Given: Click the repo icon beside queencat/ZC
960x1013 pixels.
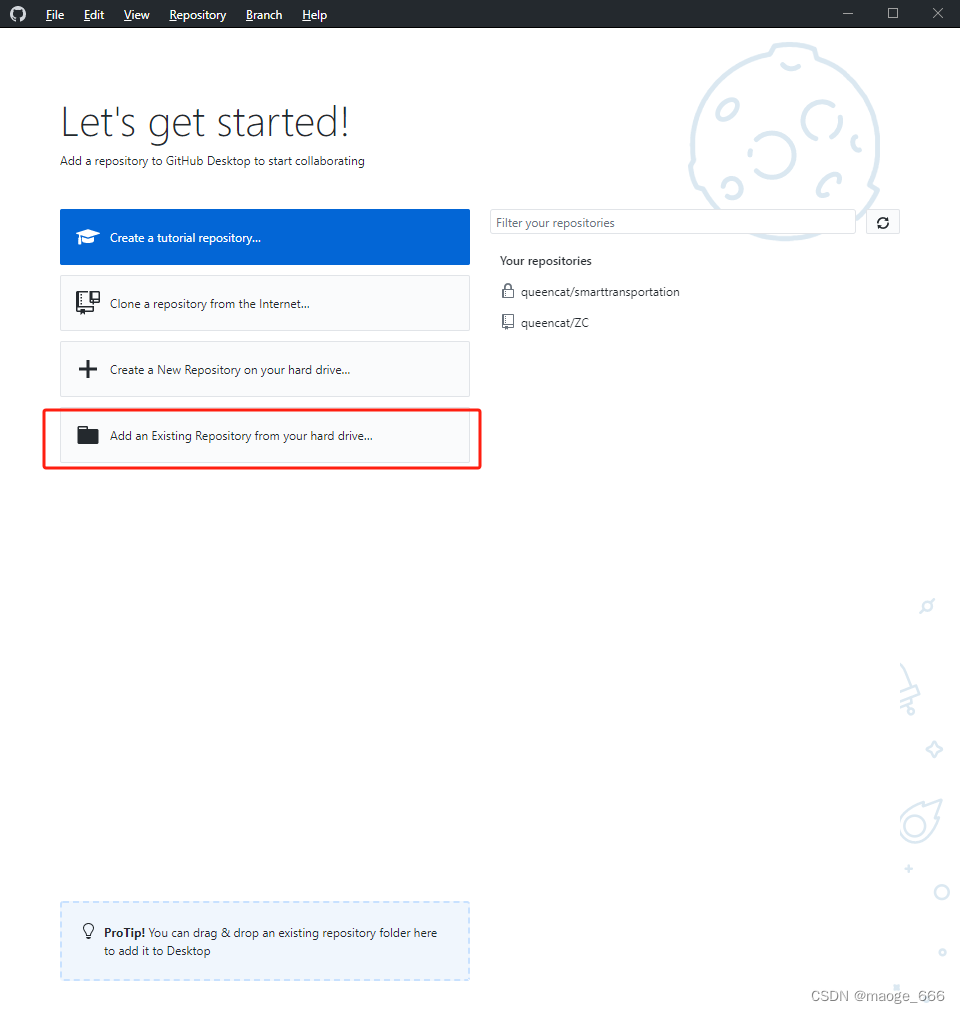Looking at the screenshot, I should [x=508, y=322].
